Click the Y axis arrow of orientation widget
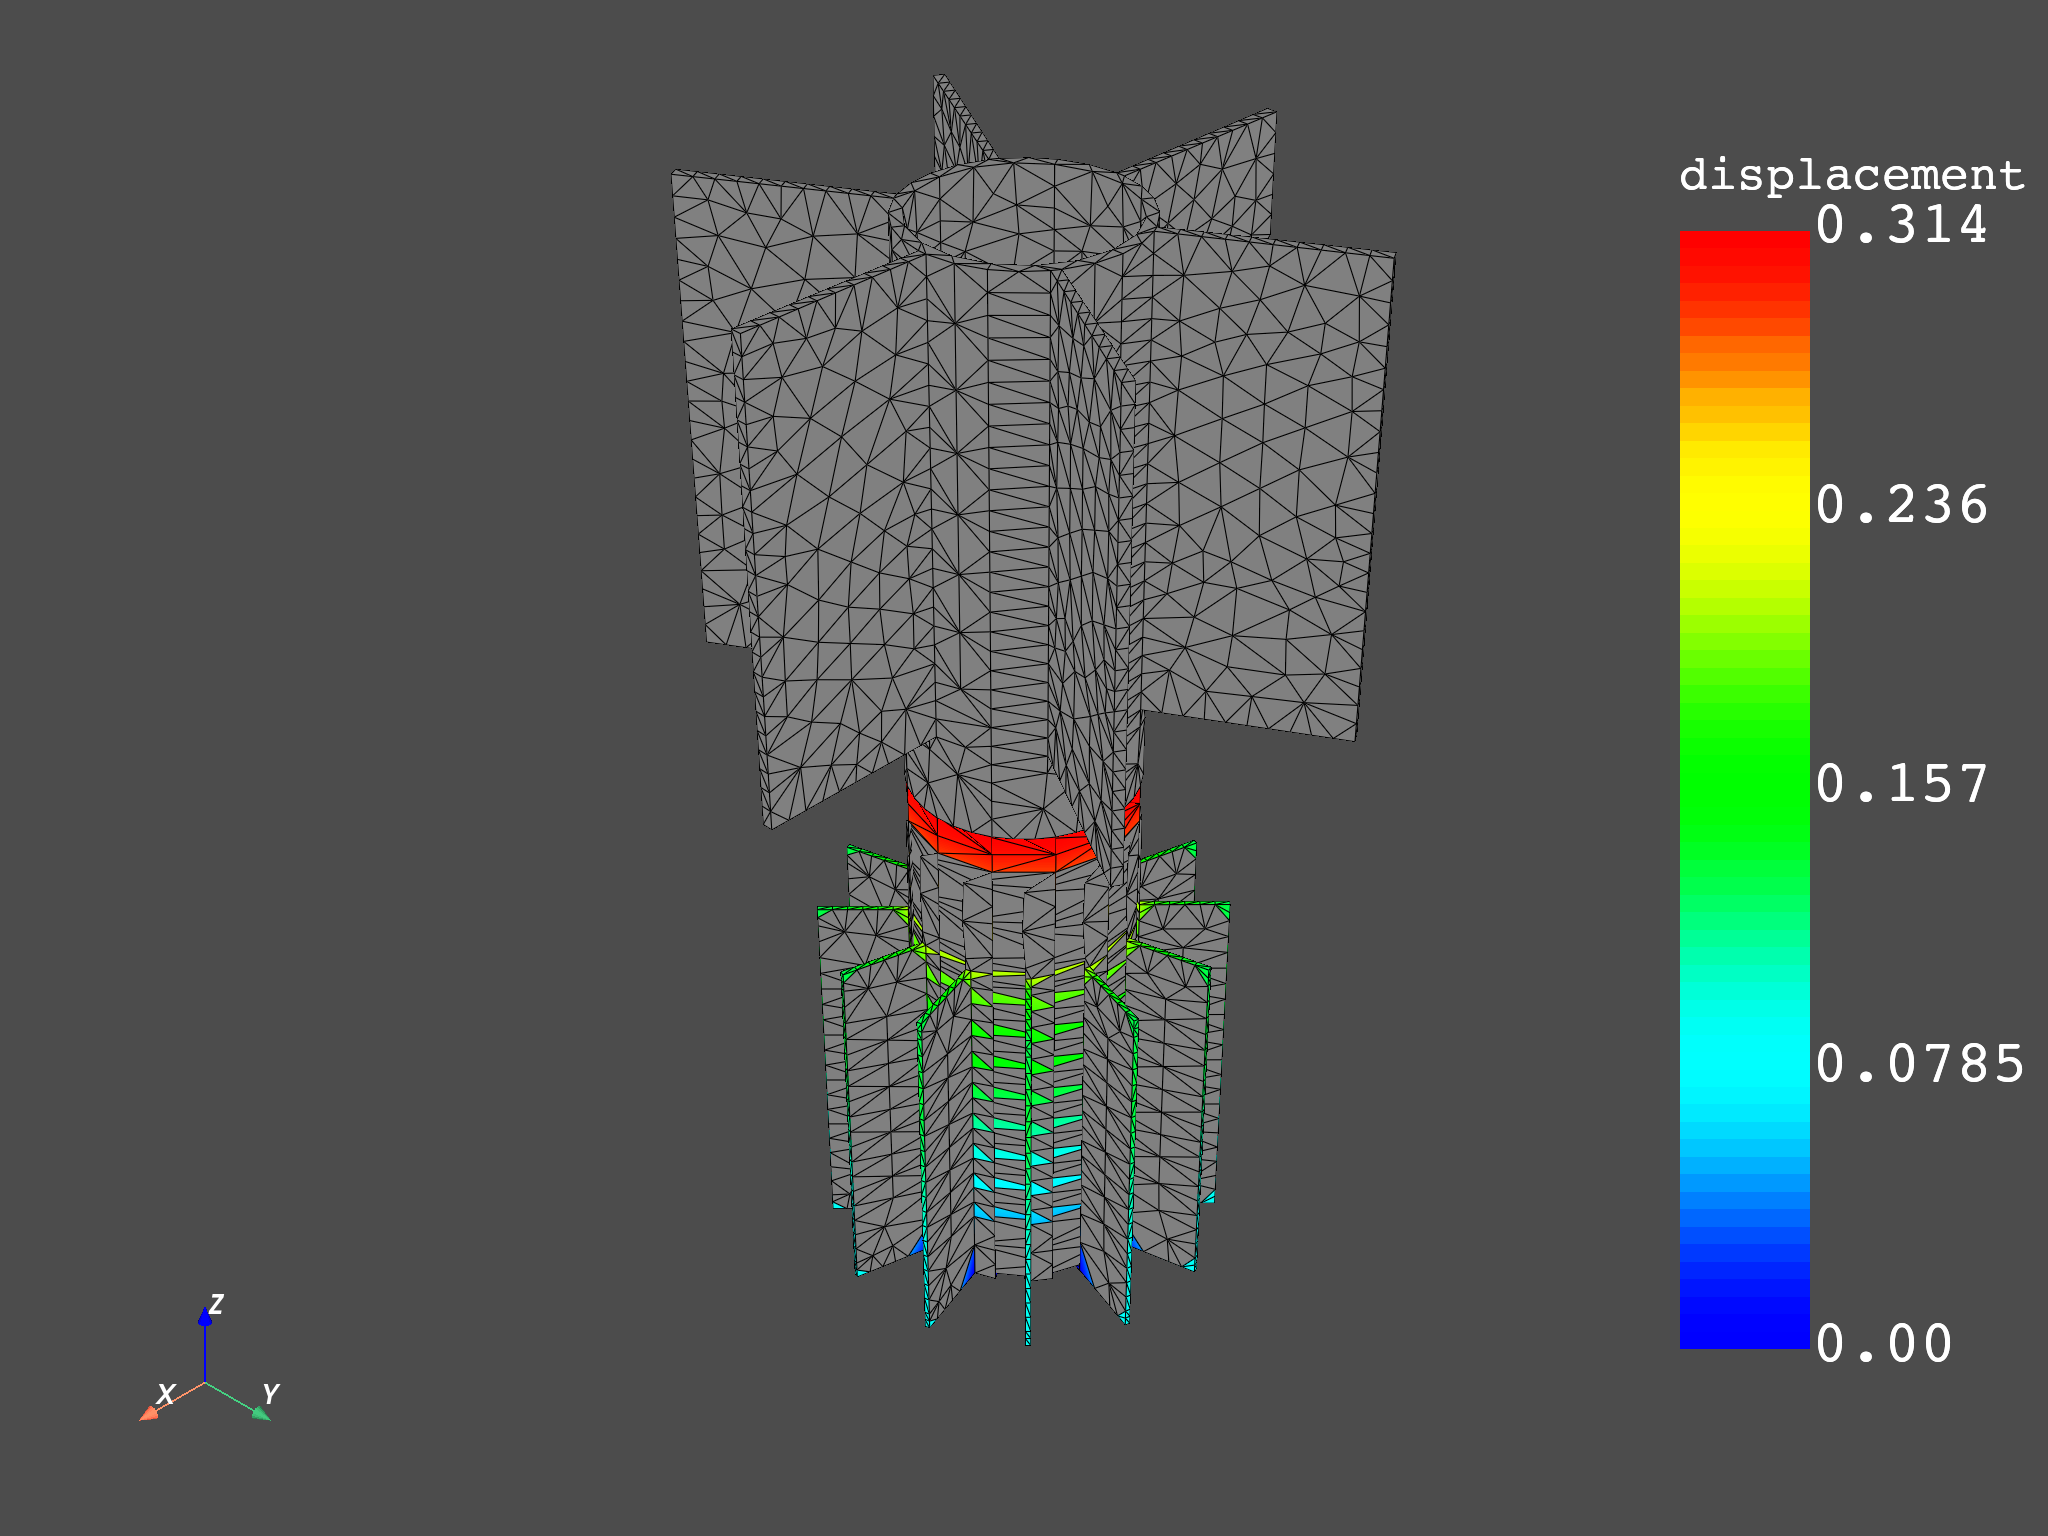2048x1536 pixels. coord(261,1413)
